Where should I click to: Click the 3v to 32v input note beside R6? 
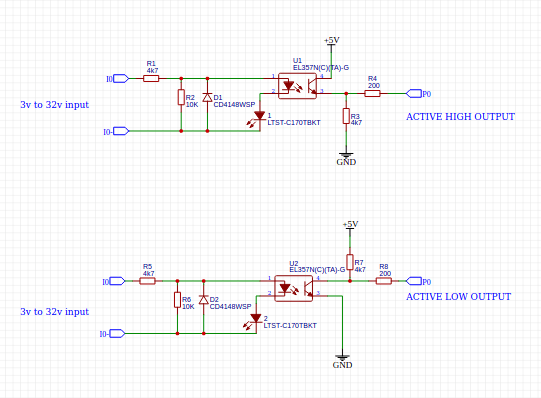click(55, 311)
